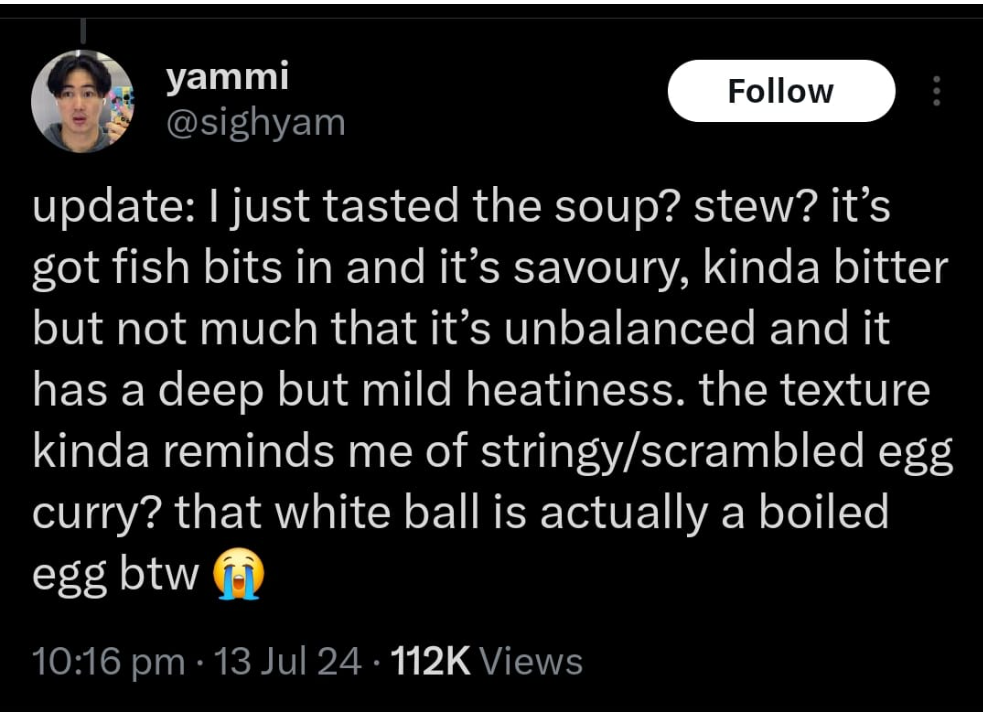The width and height of the screenshot is (983, 716).
Task: Click the 13 Jul 24 date
Action: (x=289, y=661)
